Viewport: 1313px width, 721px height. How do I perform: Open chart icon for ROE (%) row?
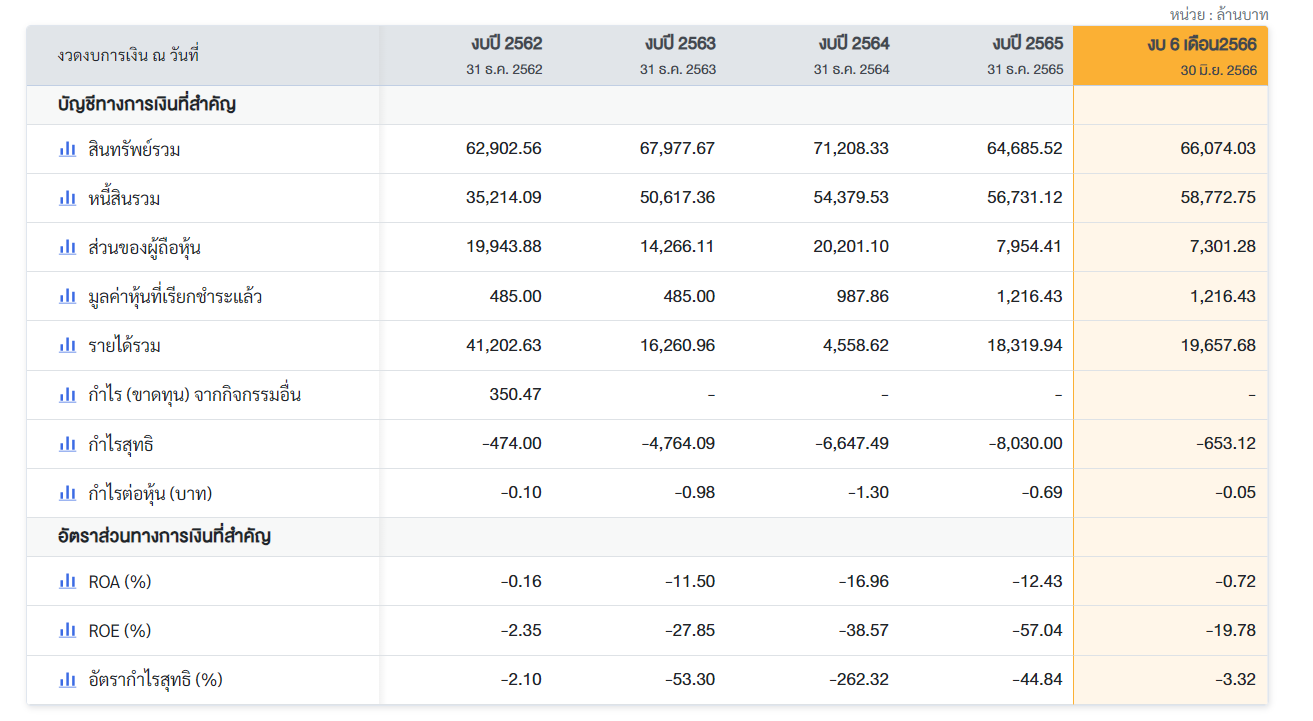67,630
